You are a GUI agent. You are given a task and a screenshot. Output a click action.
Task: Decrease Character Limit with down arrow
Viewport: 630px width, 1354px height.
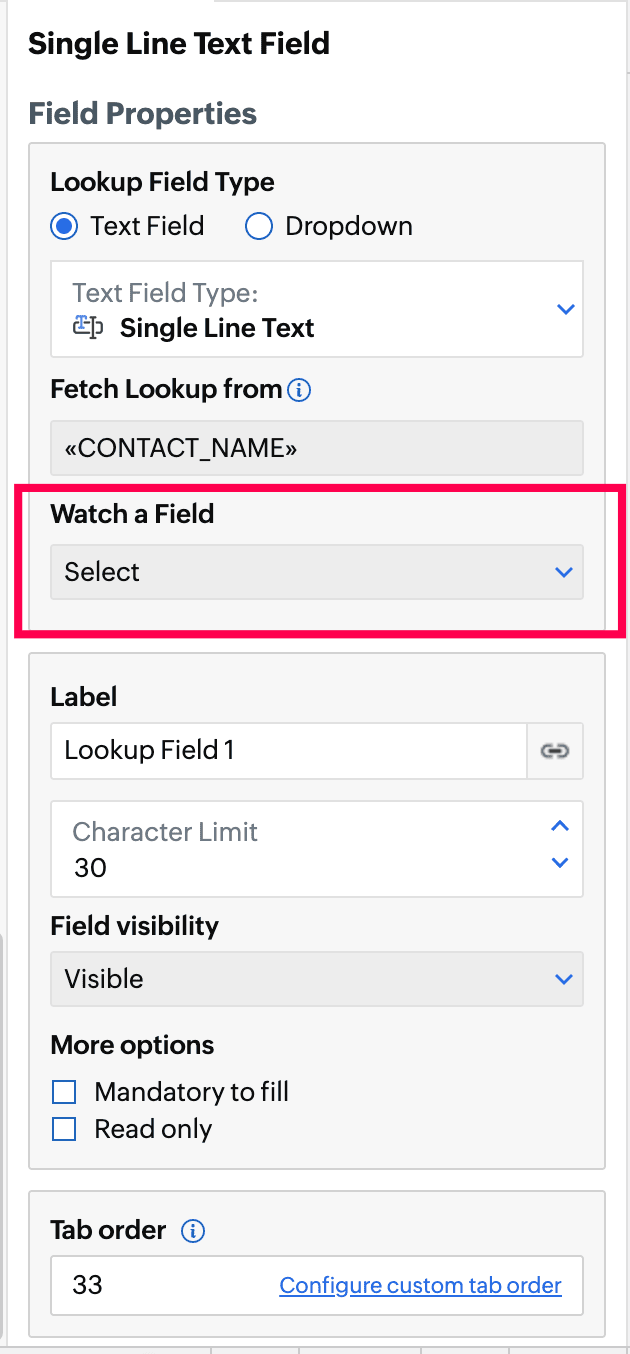coord(560,863)
